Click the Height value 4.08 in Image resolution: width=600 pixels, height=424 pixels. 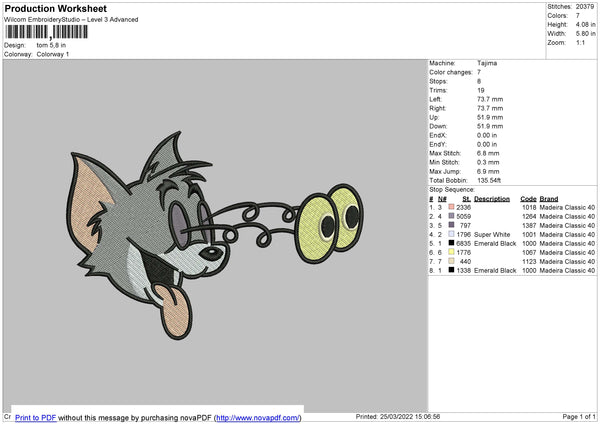585,24
